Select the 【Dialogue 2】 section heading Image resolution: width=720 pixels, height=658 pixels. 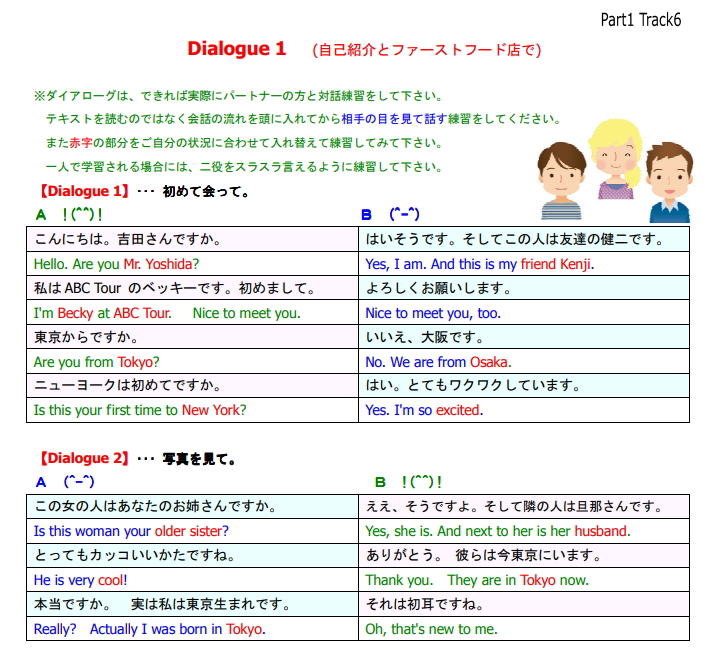point(82,459)
